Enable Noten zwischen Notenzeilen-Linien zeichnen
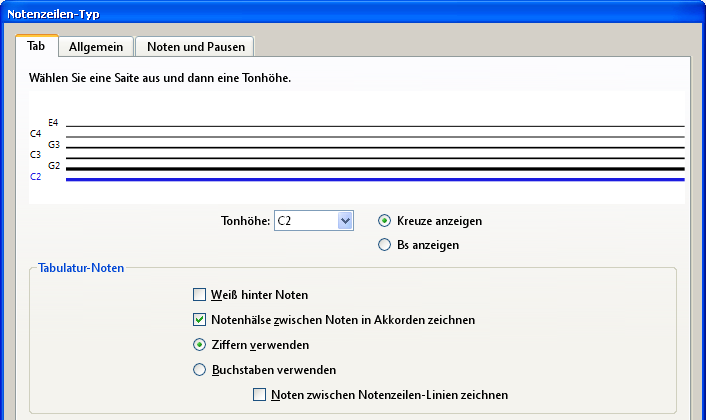The height and width of the screenshot is (420, 720). [259, 395]
